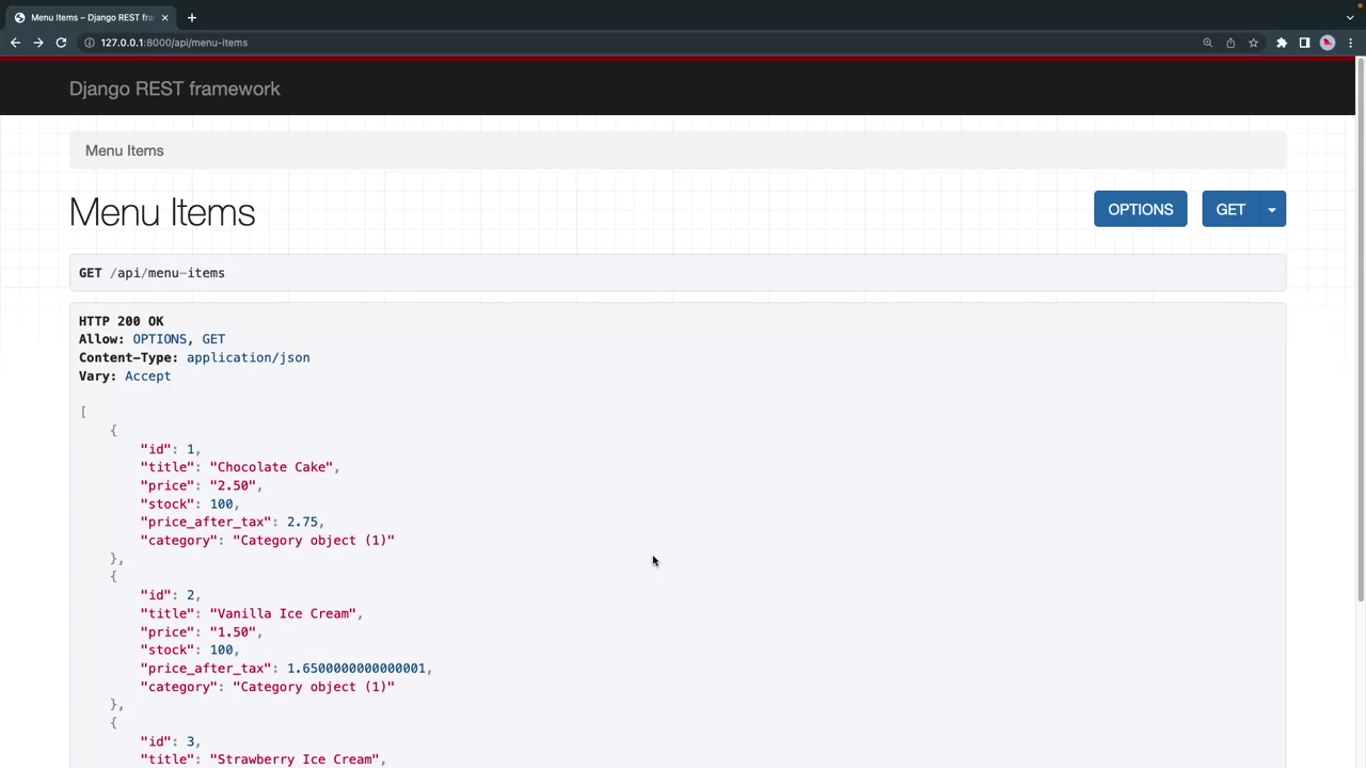
Task: Share this page via share icon
Action: pyautogui.click(x=1230, y=43)
